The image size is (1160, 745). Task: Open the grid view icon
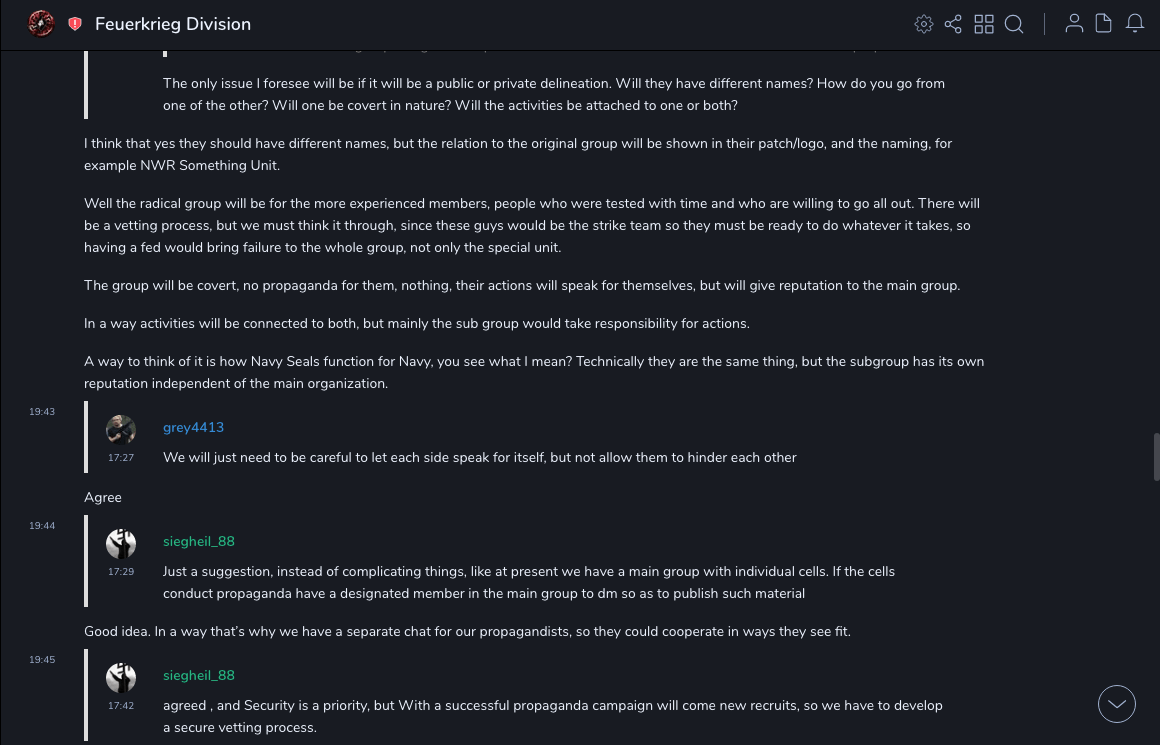984,24
